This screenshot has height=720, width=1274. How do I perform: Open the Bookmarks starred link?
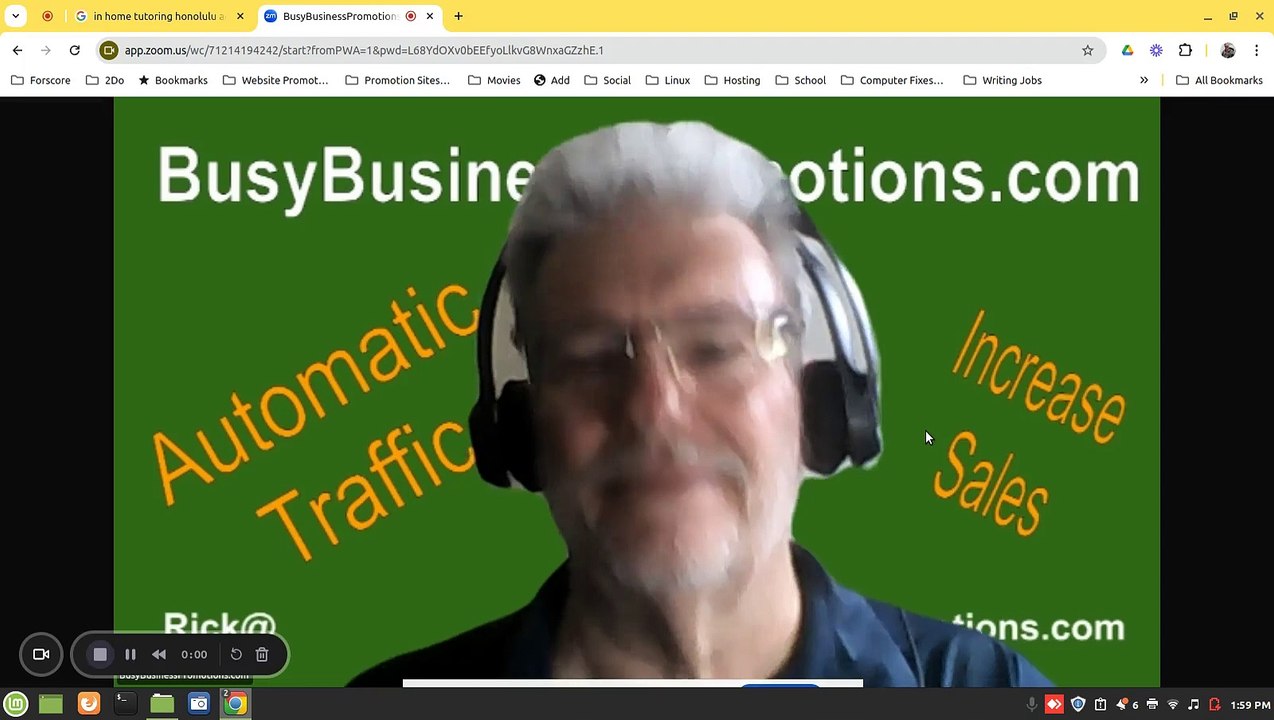pyautogui.click(x=173, y=80)
